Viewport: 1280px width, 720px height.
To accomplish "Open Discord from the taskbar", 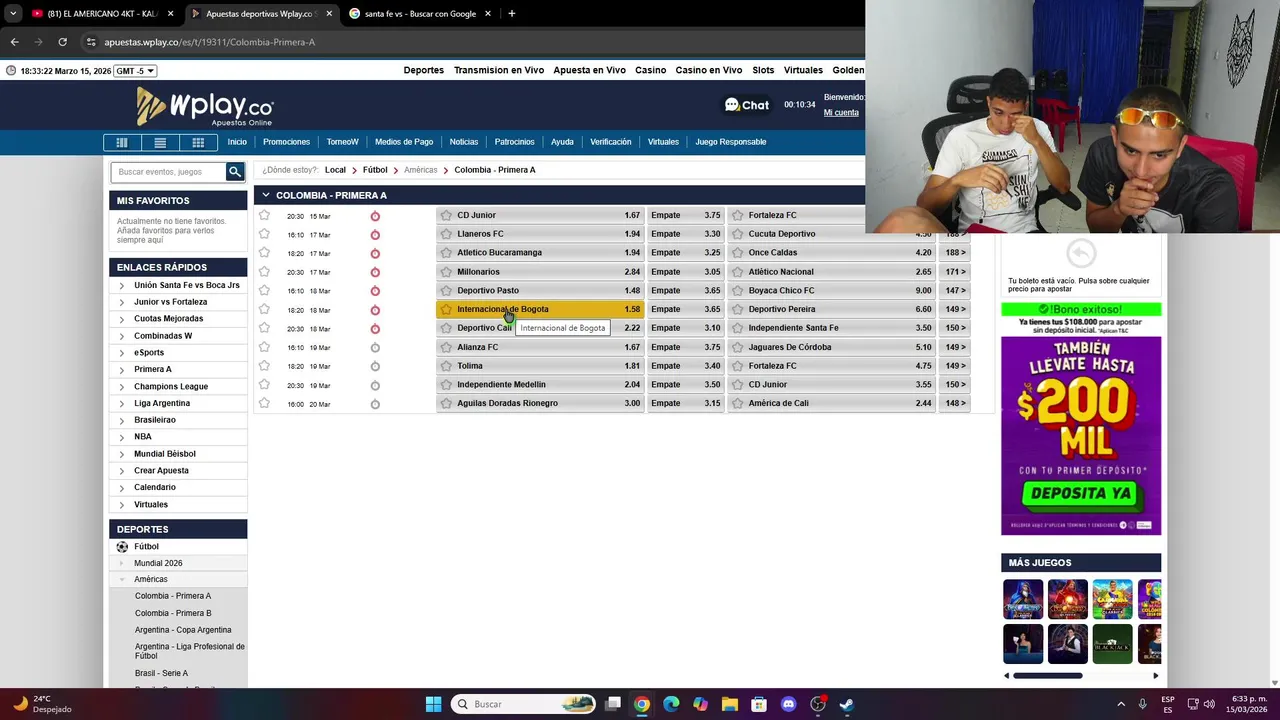I will coord(788,704).
